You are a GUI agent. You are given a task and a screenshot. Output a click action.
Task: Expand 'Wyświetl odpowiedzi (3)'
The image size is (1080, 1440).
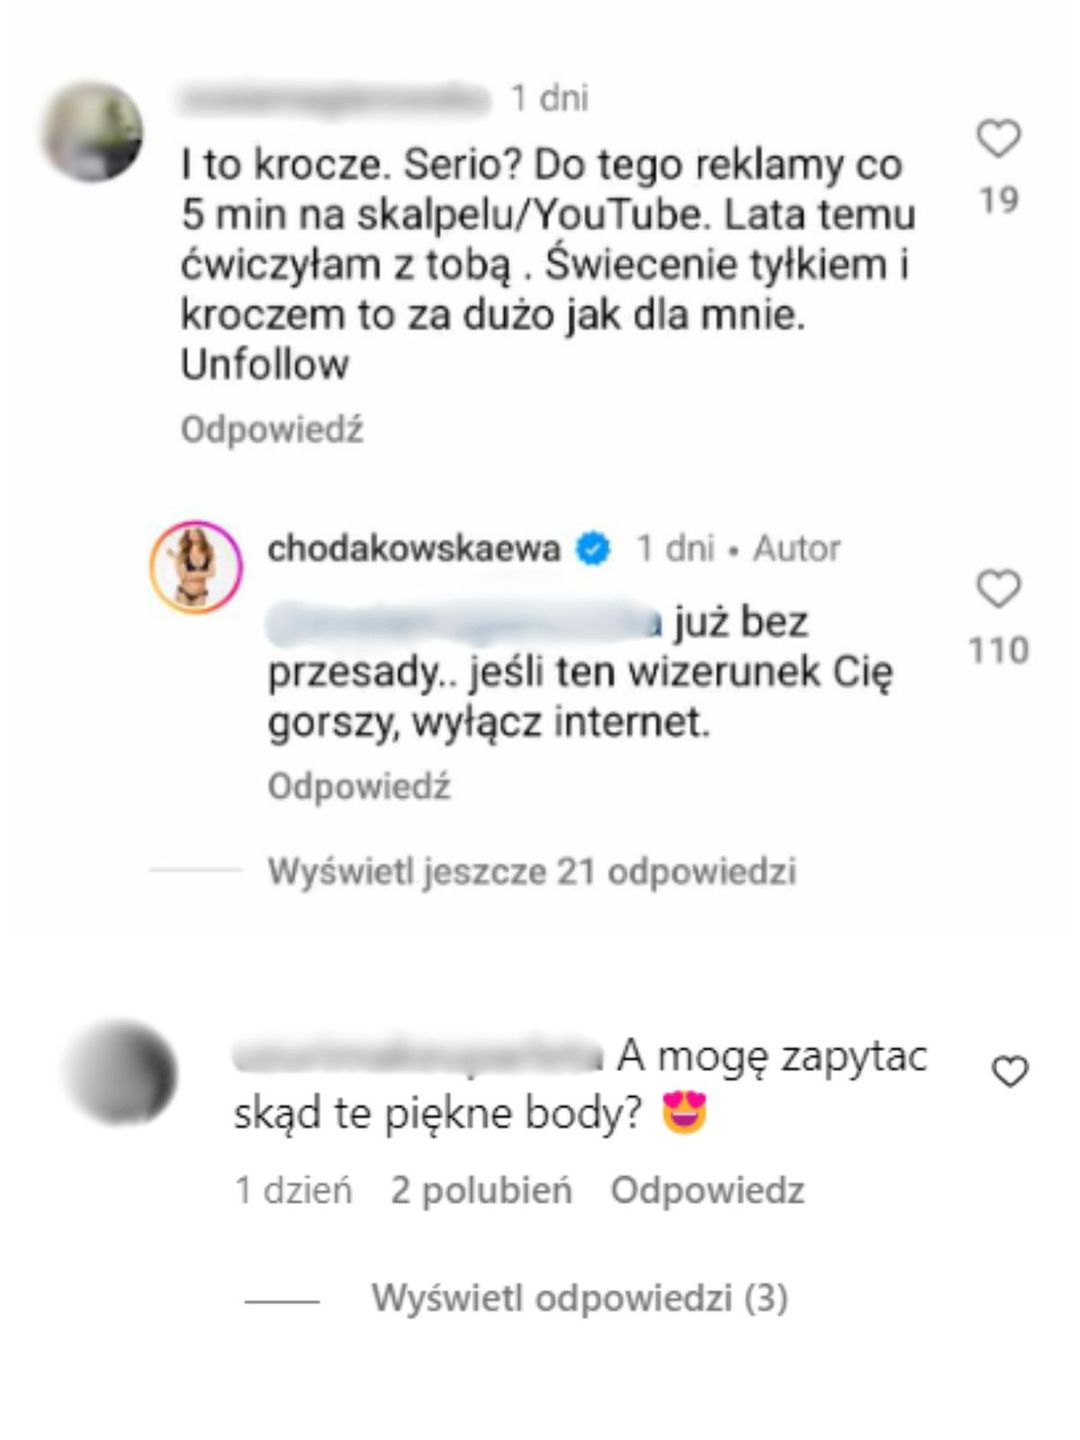(580, 1298)
